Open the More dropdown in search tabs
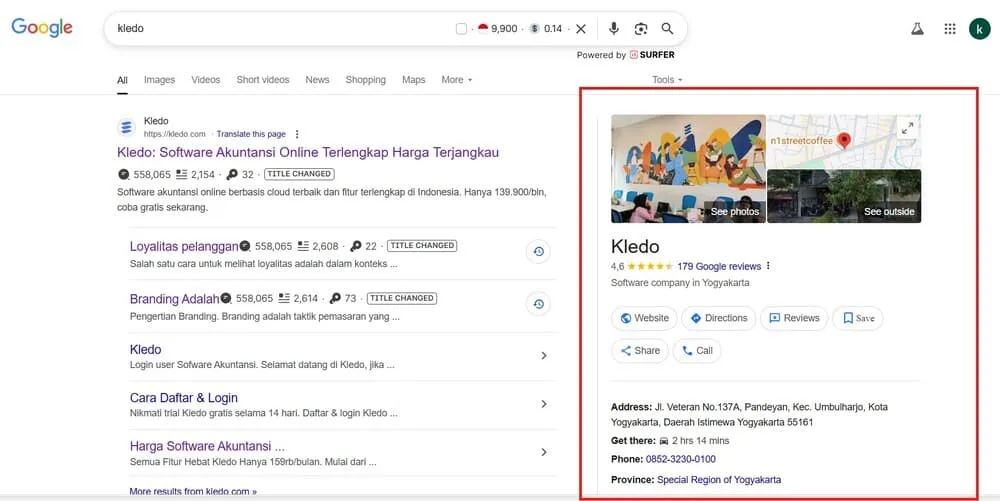Image resolution: width=1000 pixels, height=501 pixels. [457, 80]
